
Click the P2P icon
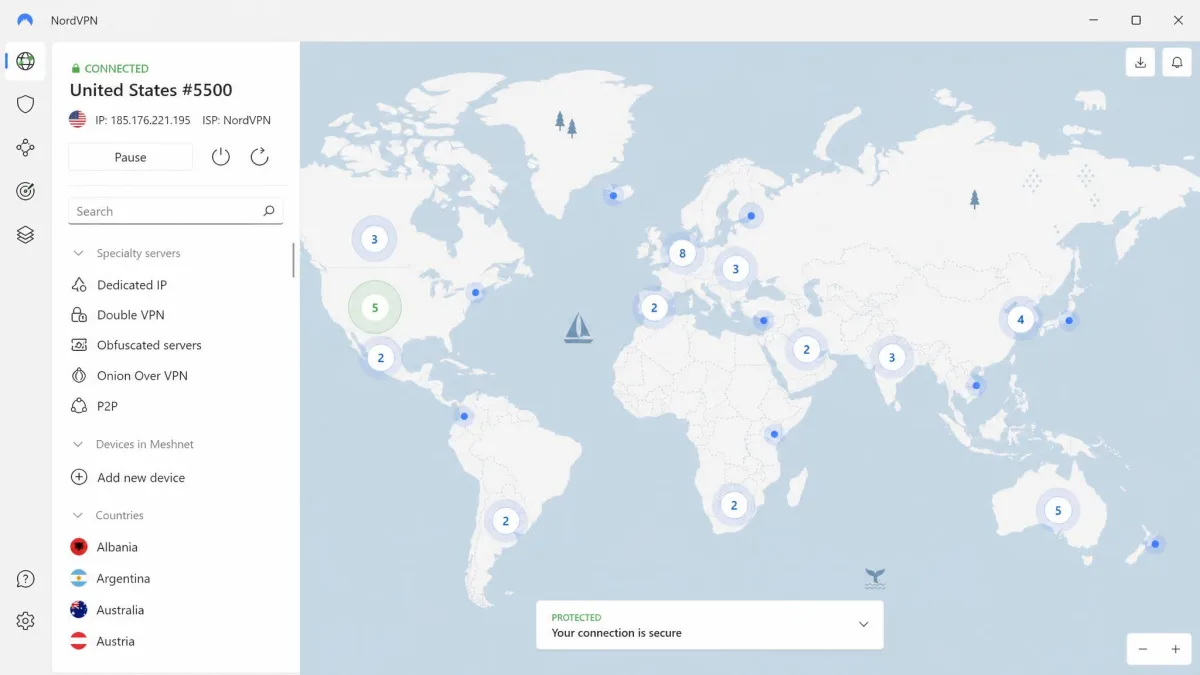pyautogui.click(x=79, y=406)
